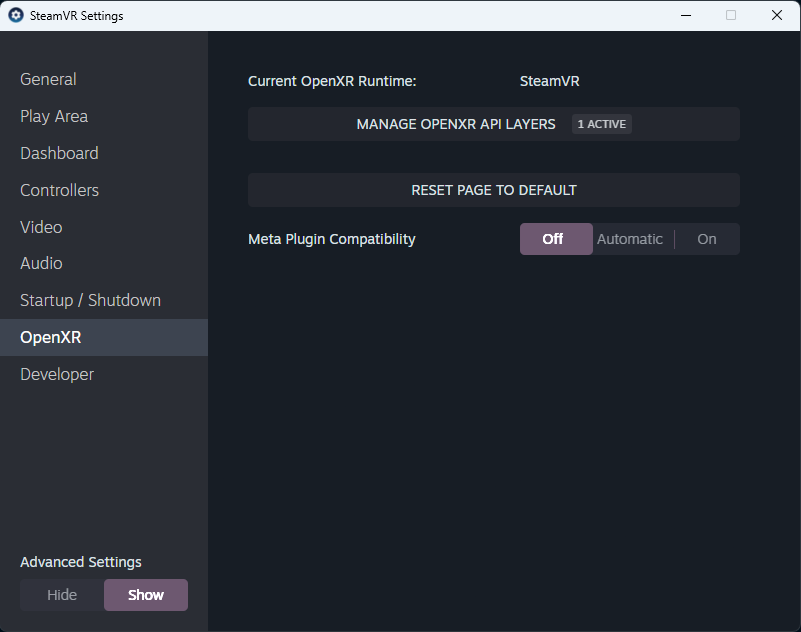Screen dimensions: 801x632
Task: Click Reset Page to Default
Action: [x=493, y=190]
